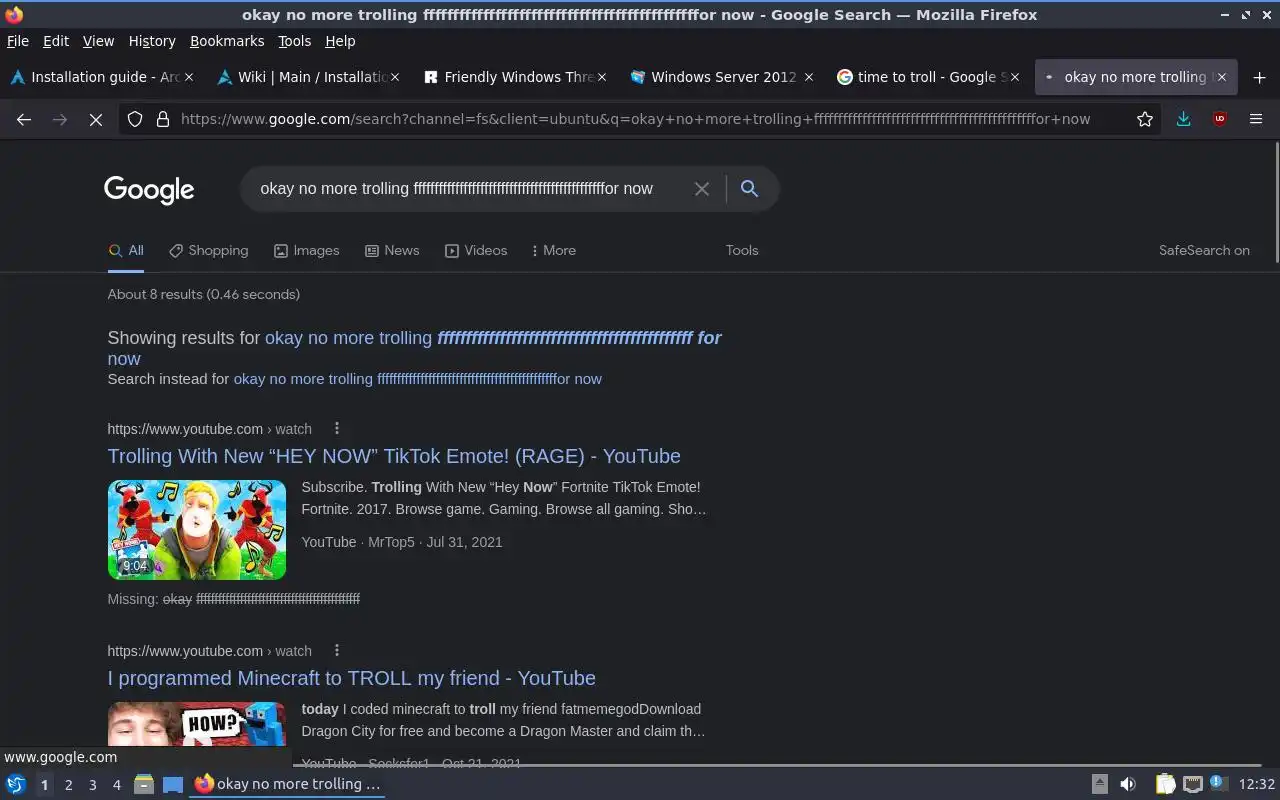Switch to workspace 4

pyautogui.click(x=116, y=785)
